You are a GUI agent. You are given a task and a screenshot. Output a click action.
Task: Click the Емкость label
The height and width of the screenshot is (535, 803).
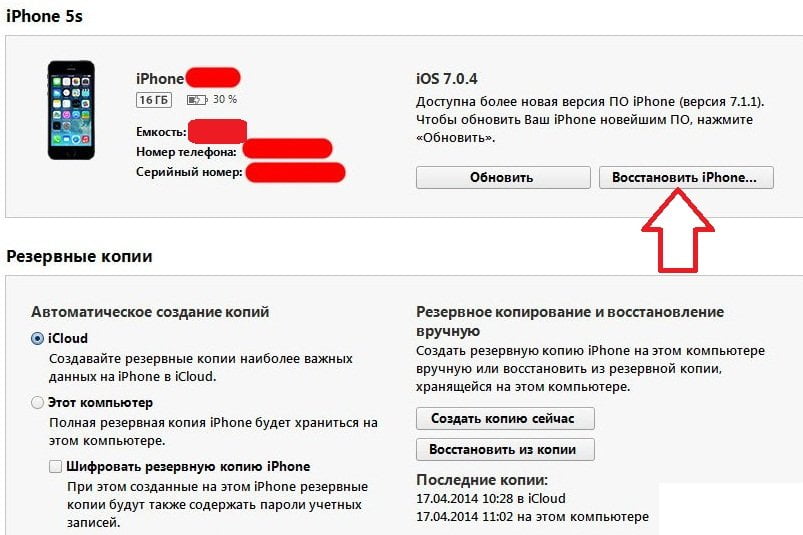[161, 132]
